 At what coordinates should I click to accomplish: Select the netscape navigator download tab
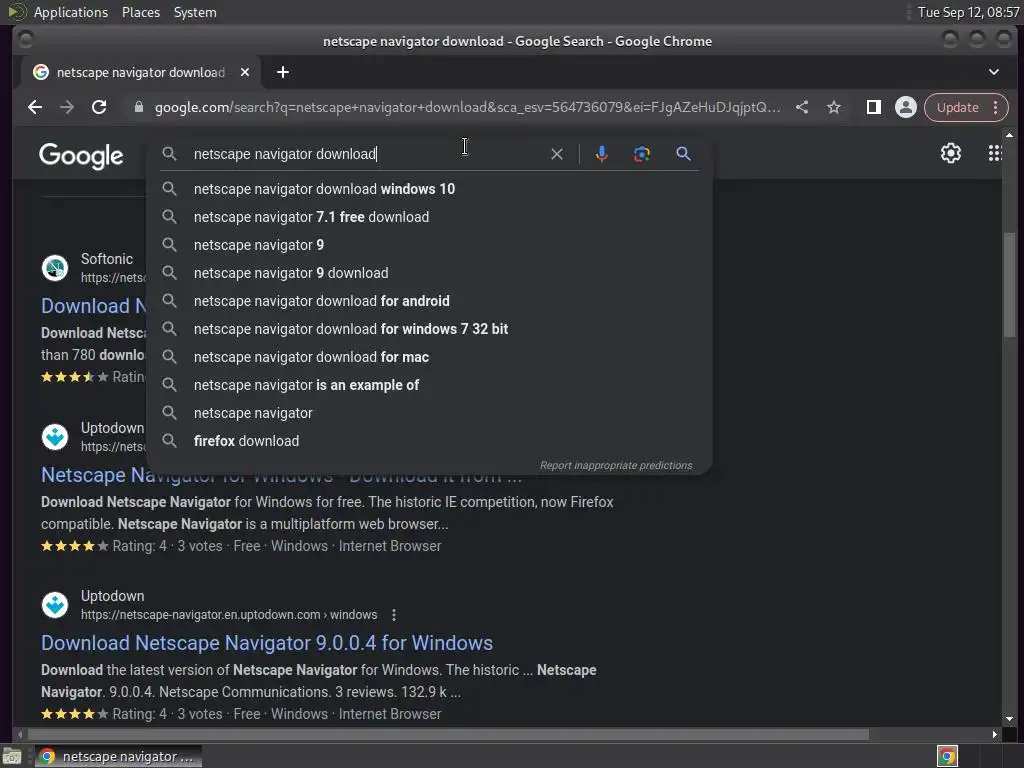[140, 72]
